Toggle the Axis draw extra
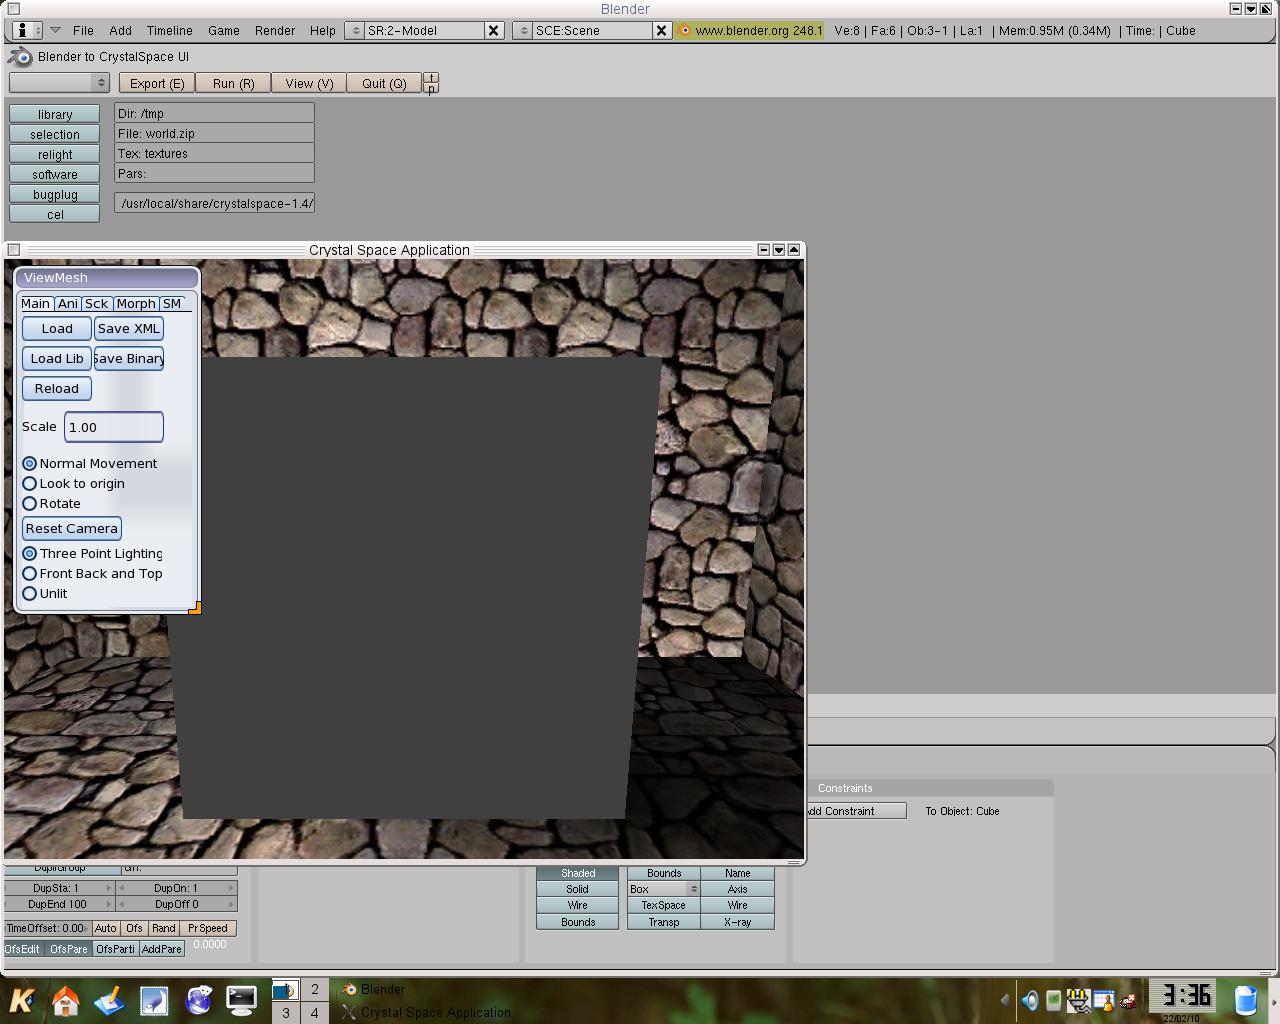The width and height of the screenshot is (1280, 1024). coord(738,889)
